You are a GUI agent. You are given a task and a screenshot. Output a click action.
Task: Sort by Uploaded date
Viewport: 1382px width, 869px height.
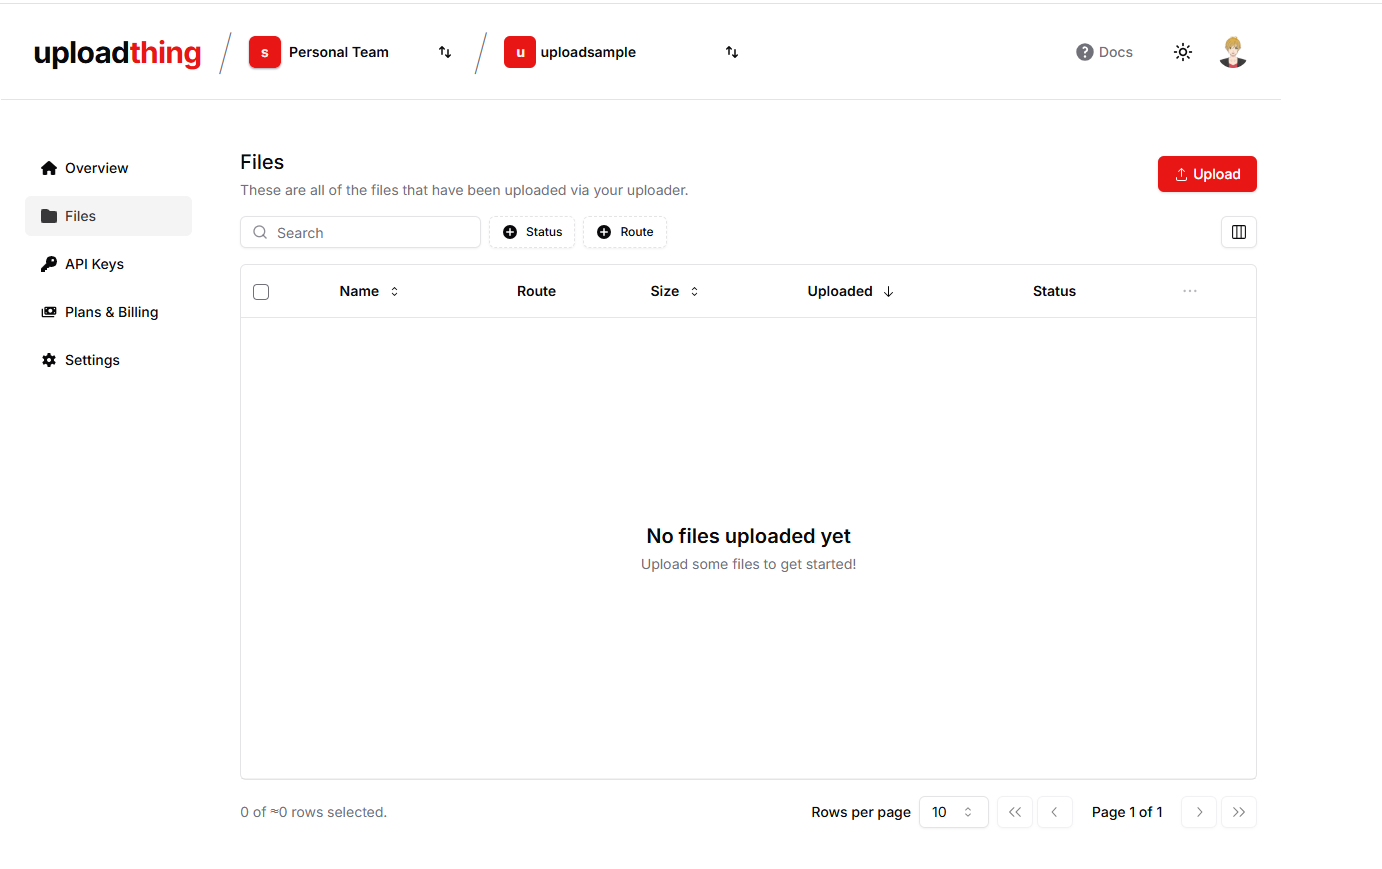(851, 291)
